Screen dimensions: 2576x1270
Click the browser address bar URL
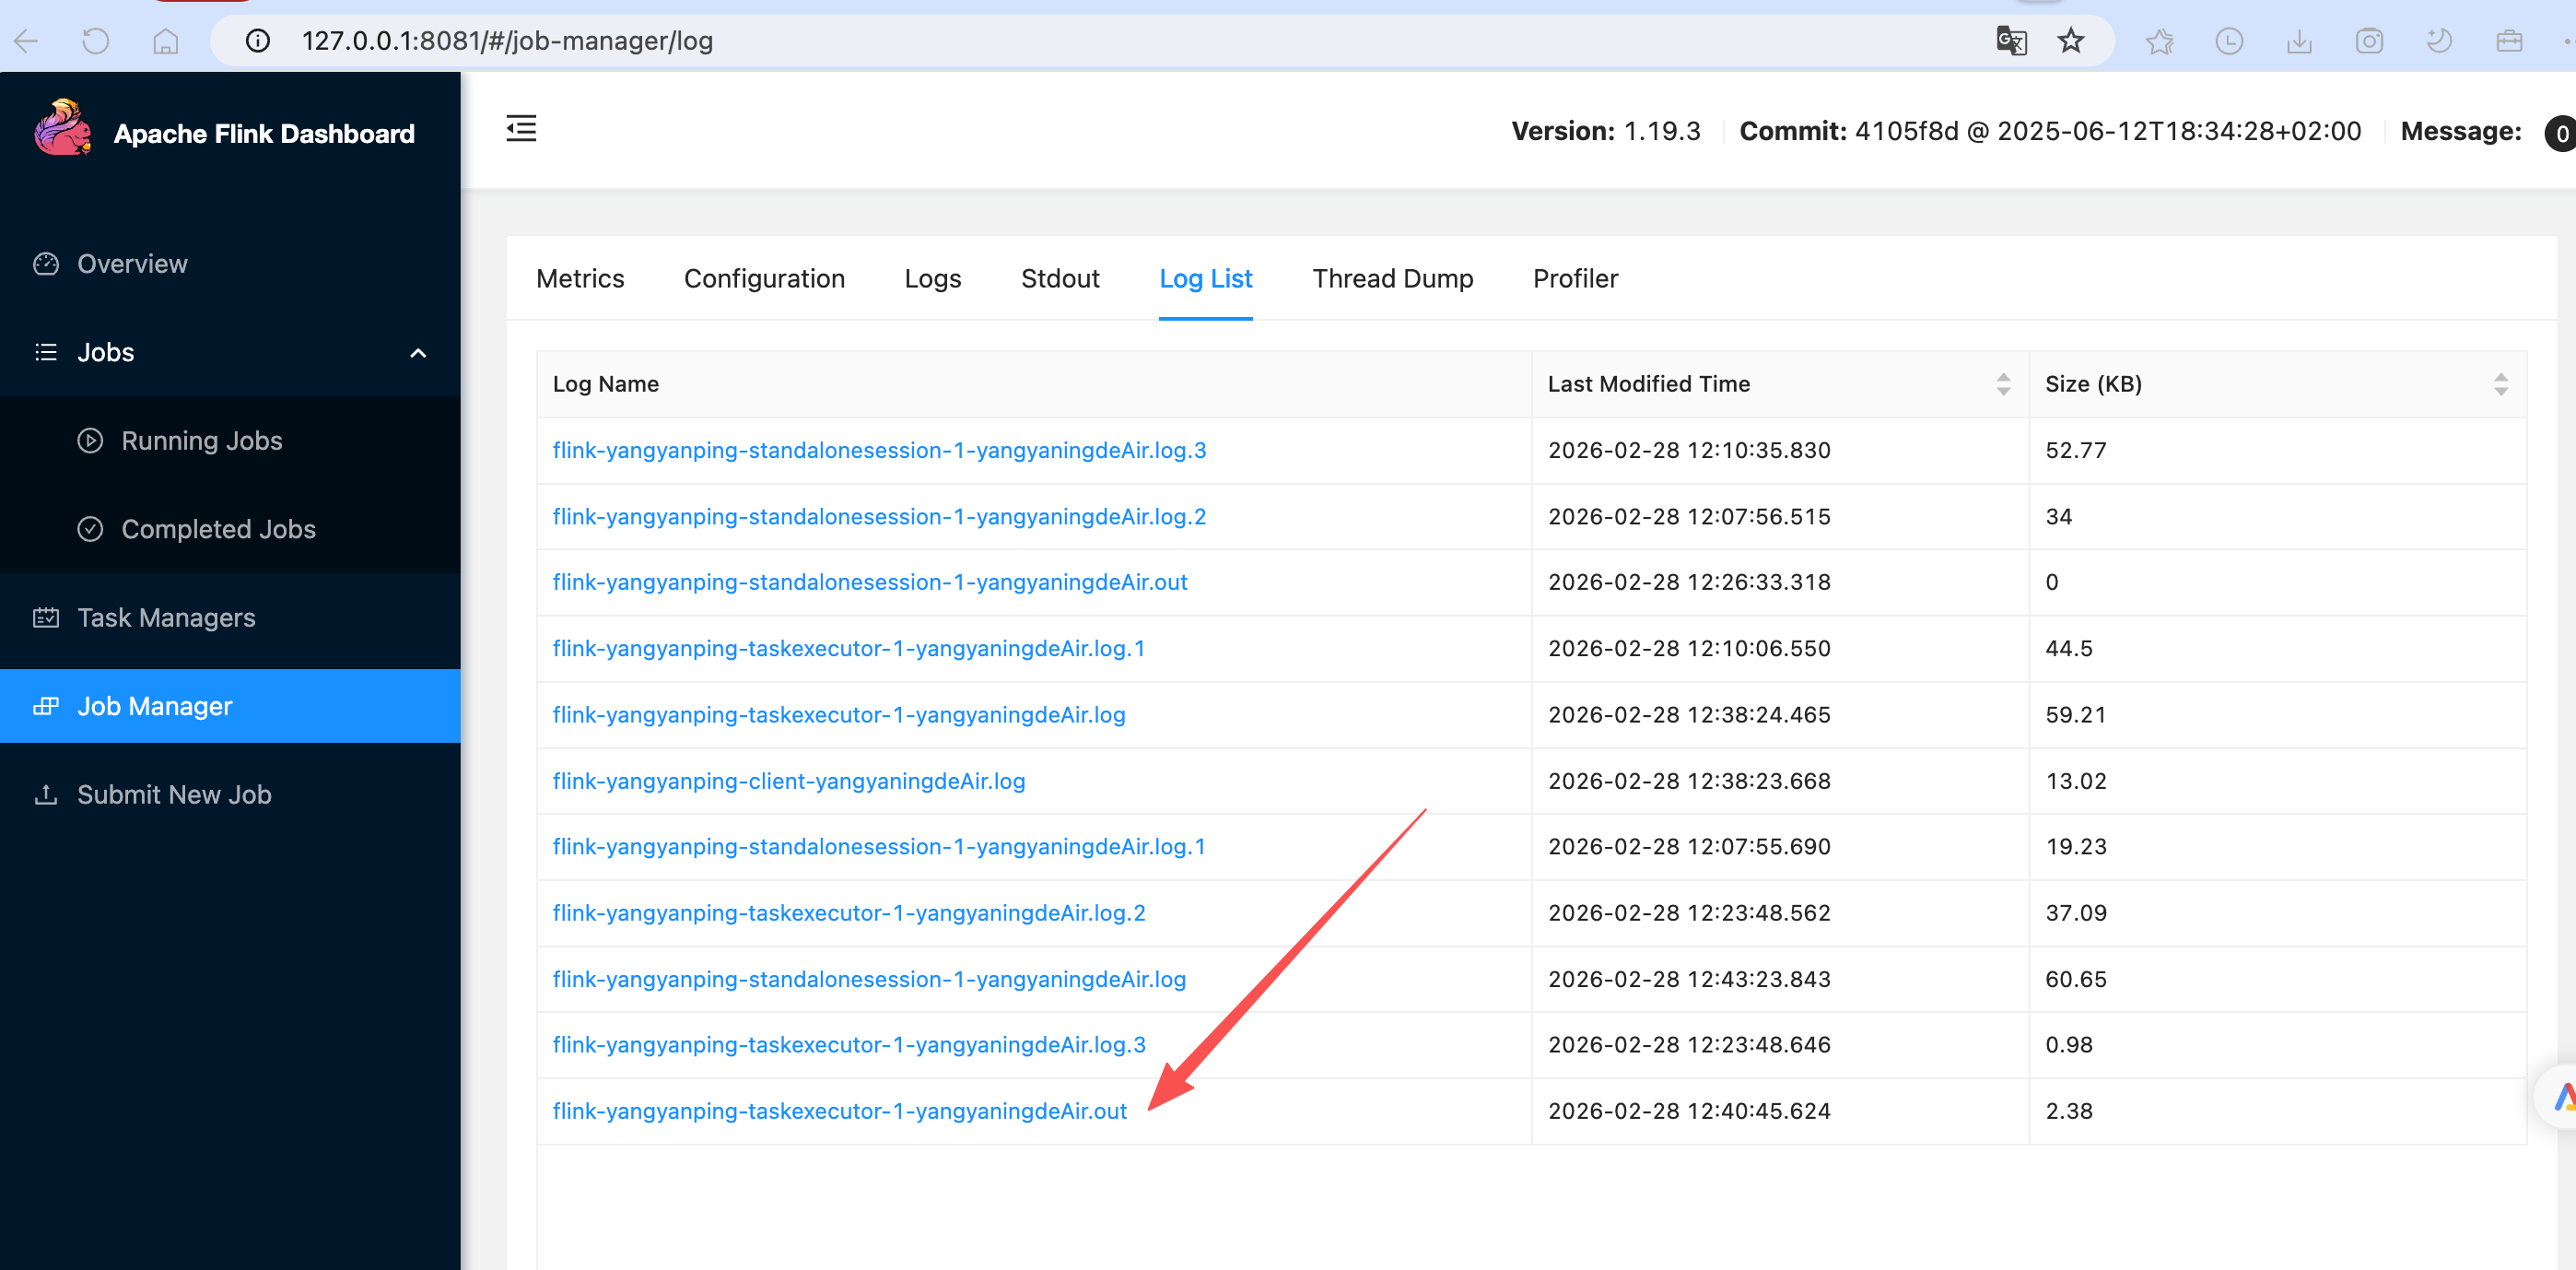(507, 41)
